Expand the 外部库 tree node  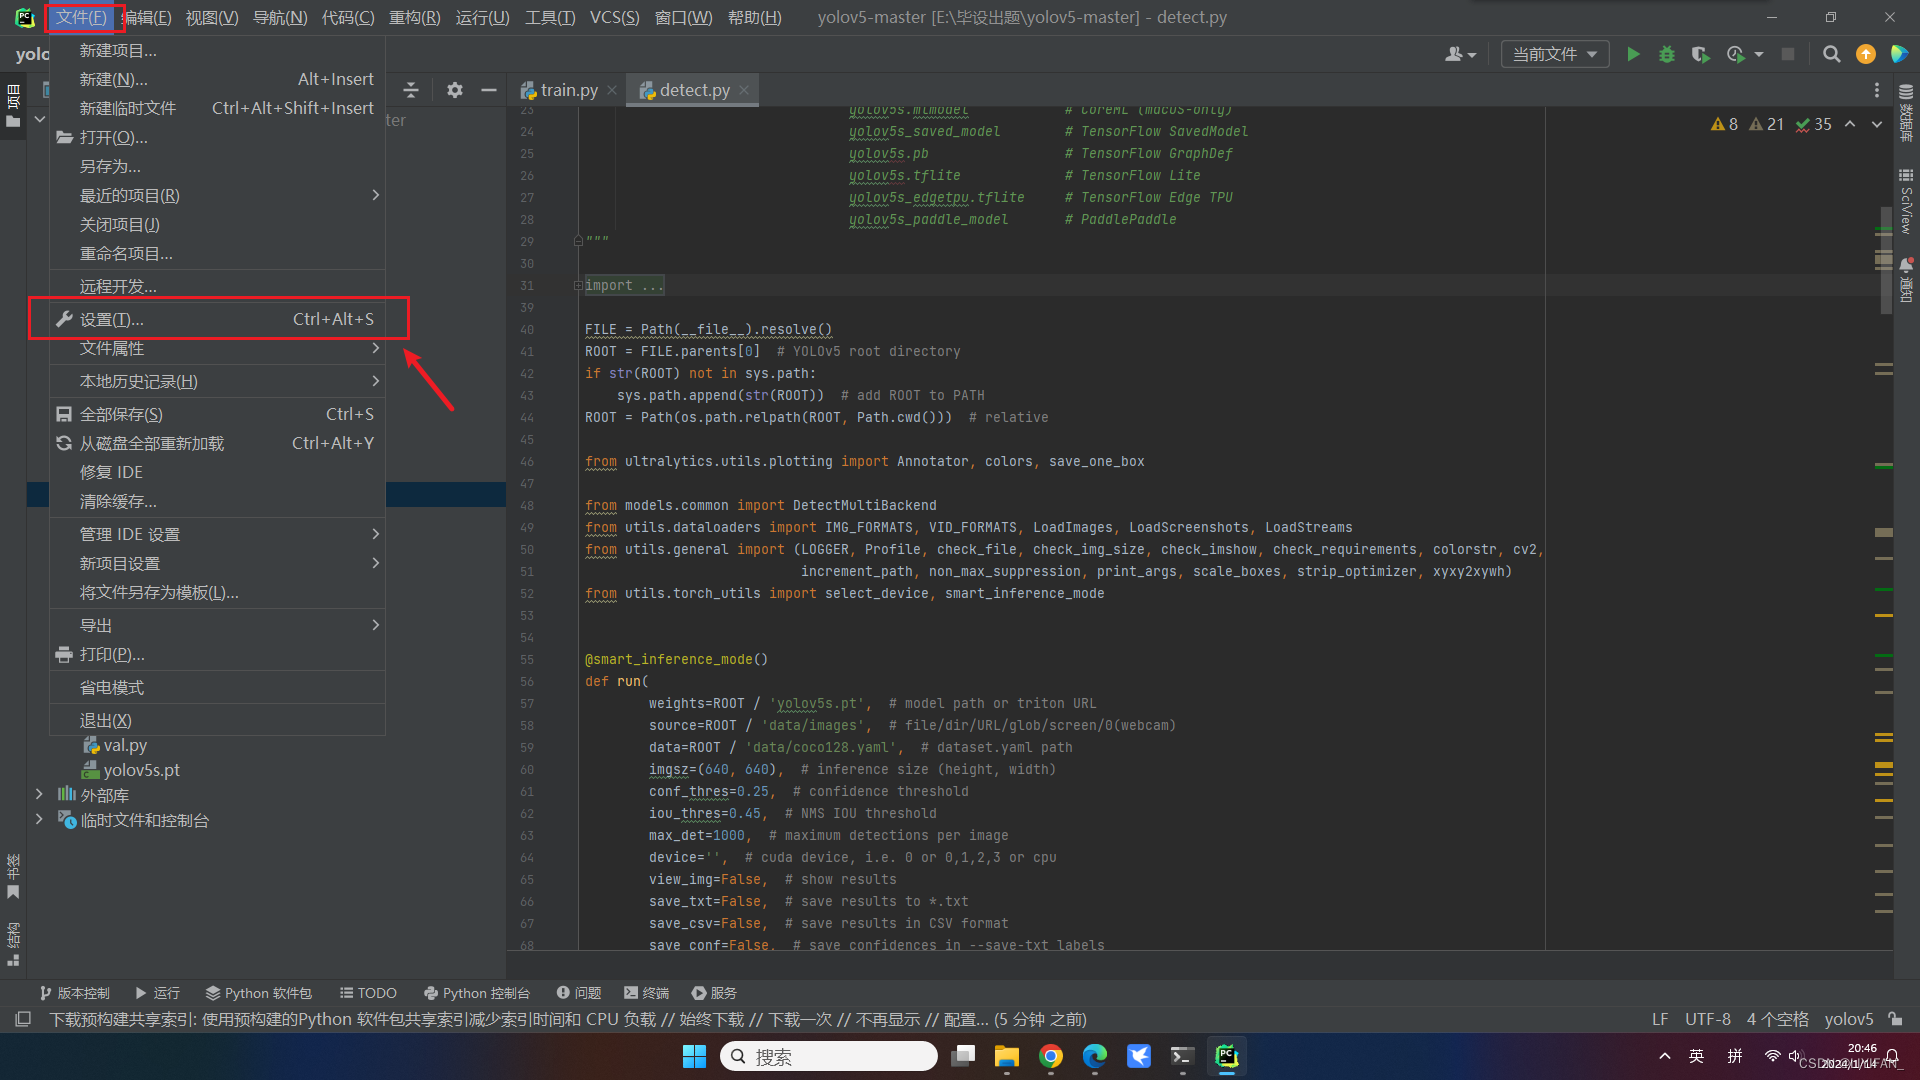(39, 794)
